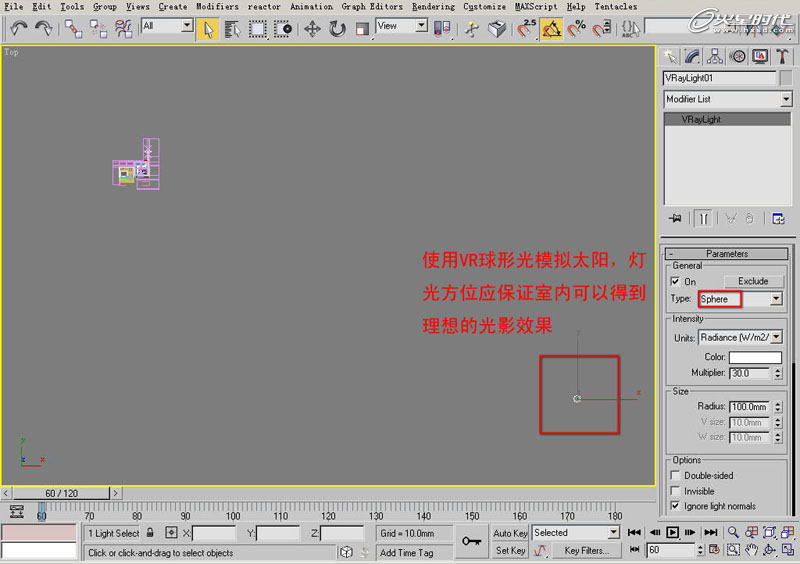Open the Display command panel tab
Screen dimensions: 800x564
pyautogui.click(x=760, y=57)
